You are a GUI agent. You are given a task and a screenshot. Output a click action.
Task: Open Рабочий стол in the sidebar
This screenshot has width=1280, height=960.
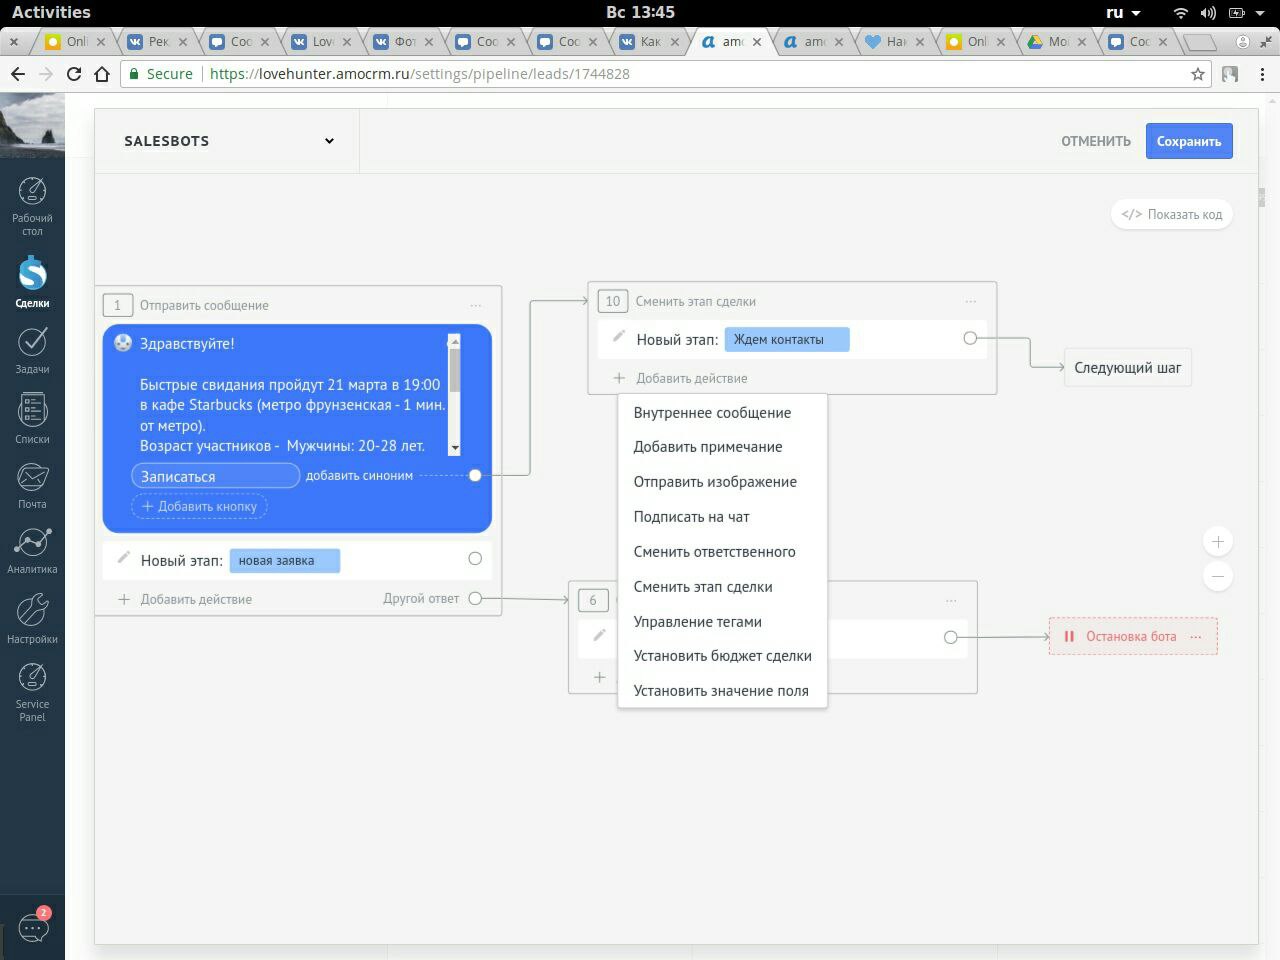click(32, 206)
